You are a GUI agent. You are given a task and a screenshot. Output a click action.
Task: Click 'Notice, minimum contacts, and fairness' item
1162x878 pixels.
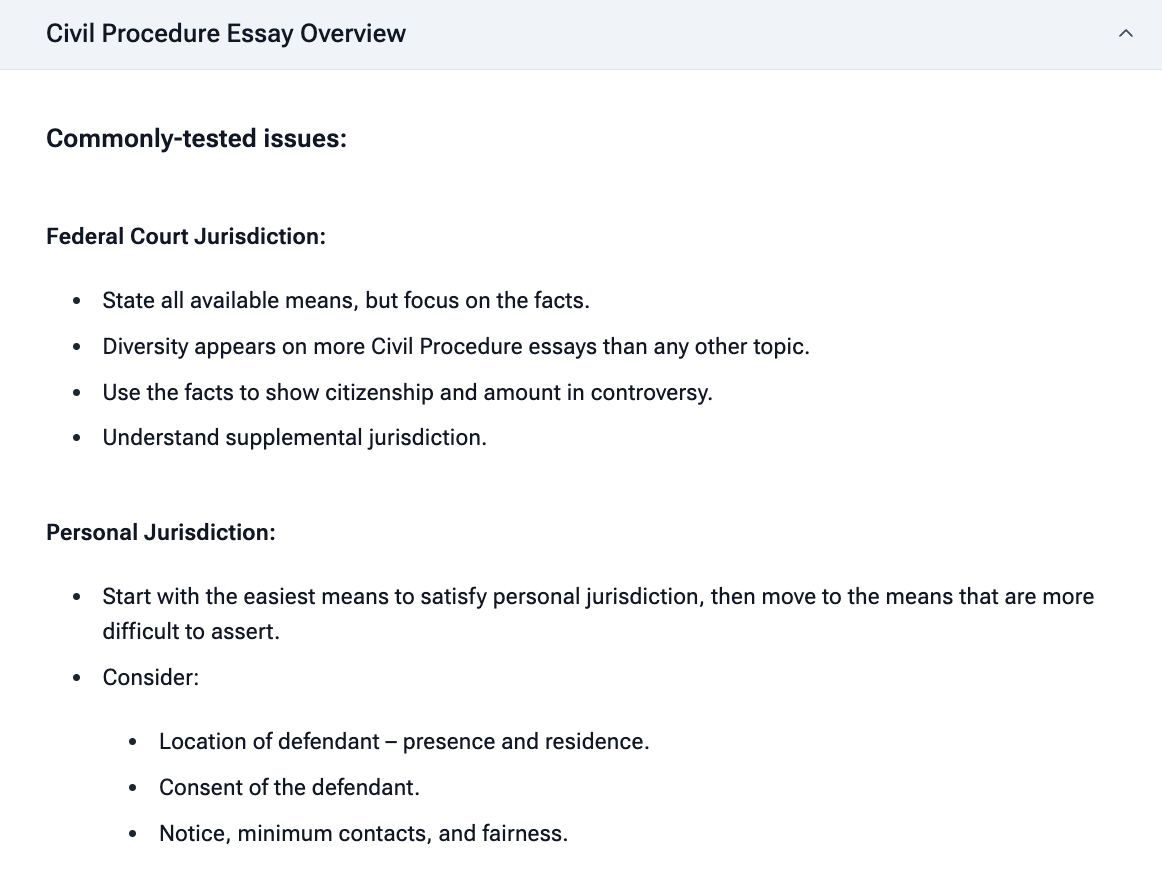click(x=363, y=834)
